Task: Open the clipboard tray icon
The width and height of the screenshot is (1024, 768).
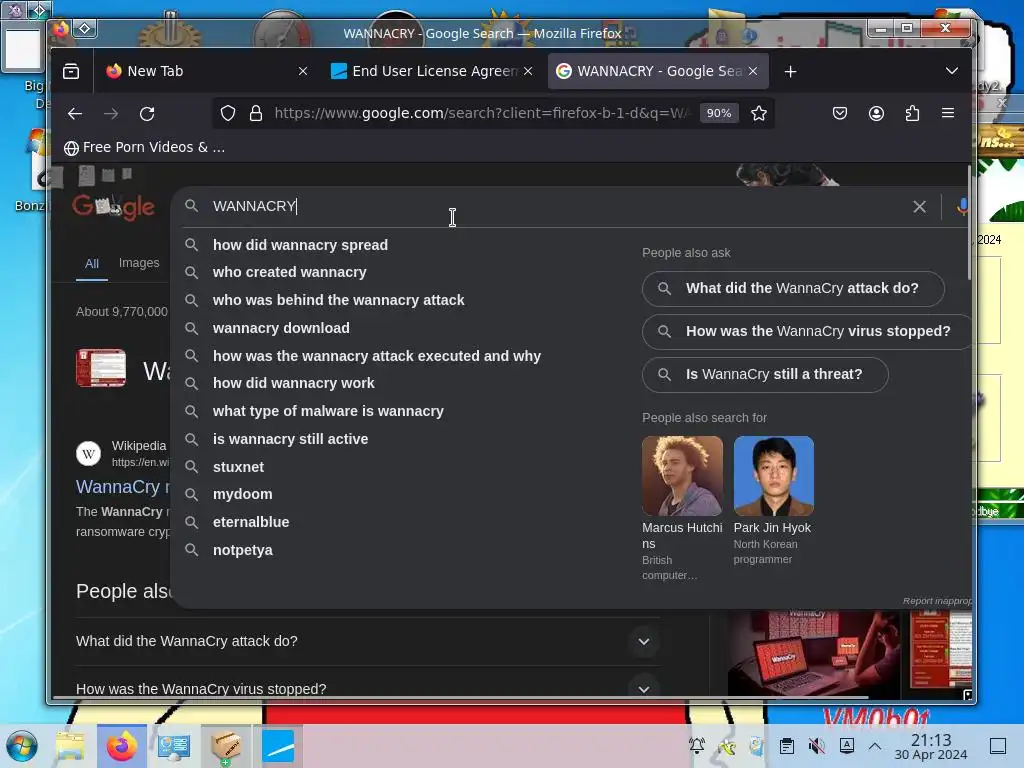Action: 787,746
